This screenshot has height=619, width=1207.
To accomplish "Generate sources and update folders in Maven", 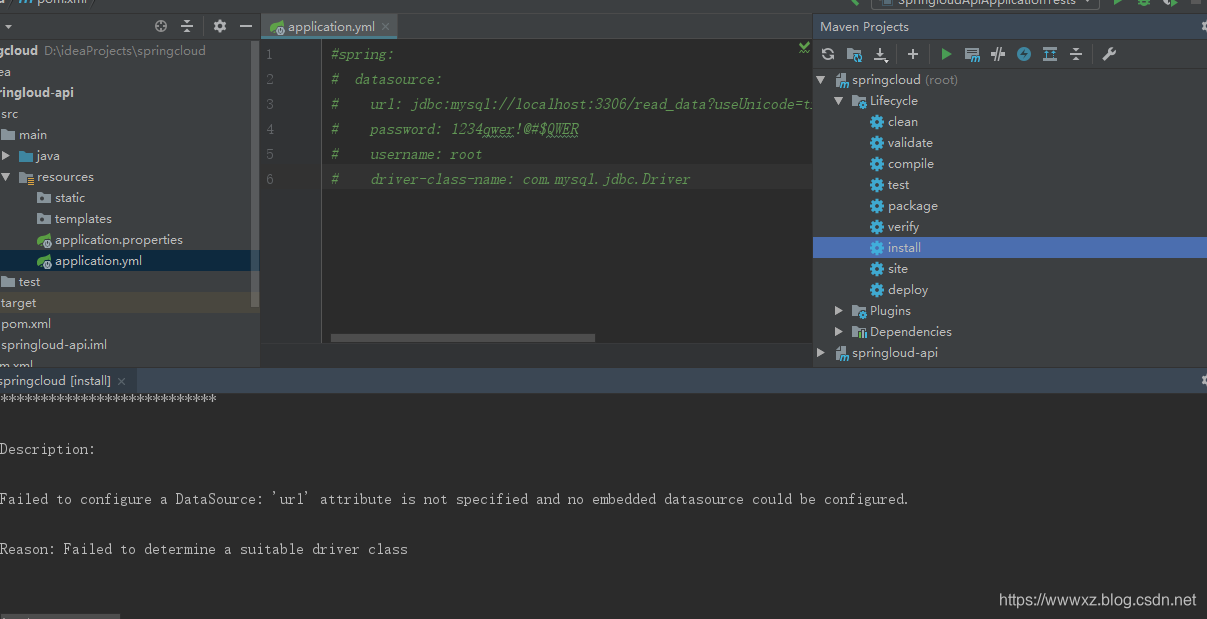I will (x=854, y=54).
